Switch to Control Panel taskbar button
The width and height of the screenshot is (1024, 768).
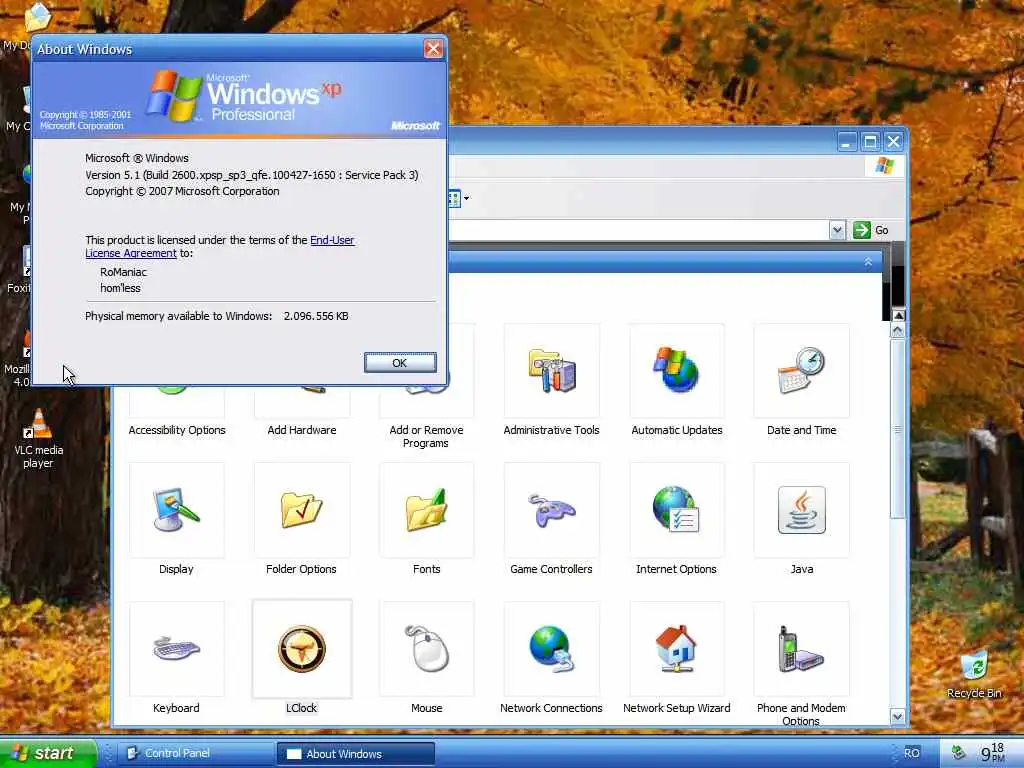197,753
